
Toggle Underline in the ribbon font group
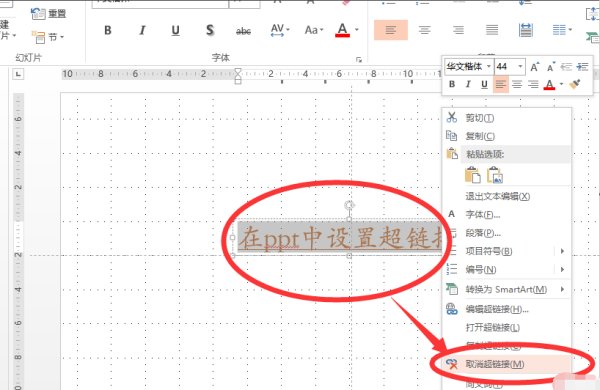click(176, 30)
